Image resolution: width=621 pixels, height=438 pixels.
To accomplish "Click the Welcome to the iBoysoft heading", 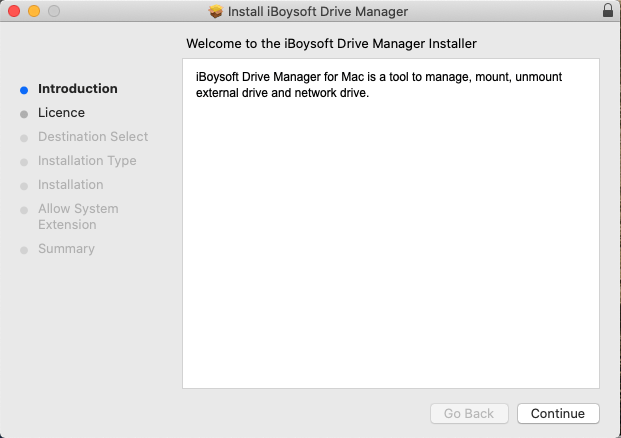I will (331, 44).
